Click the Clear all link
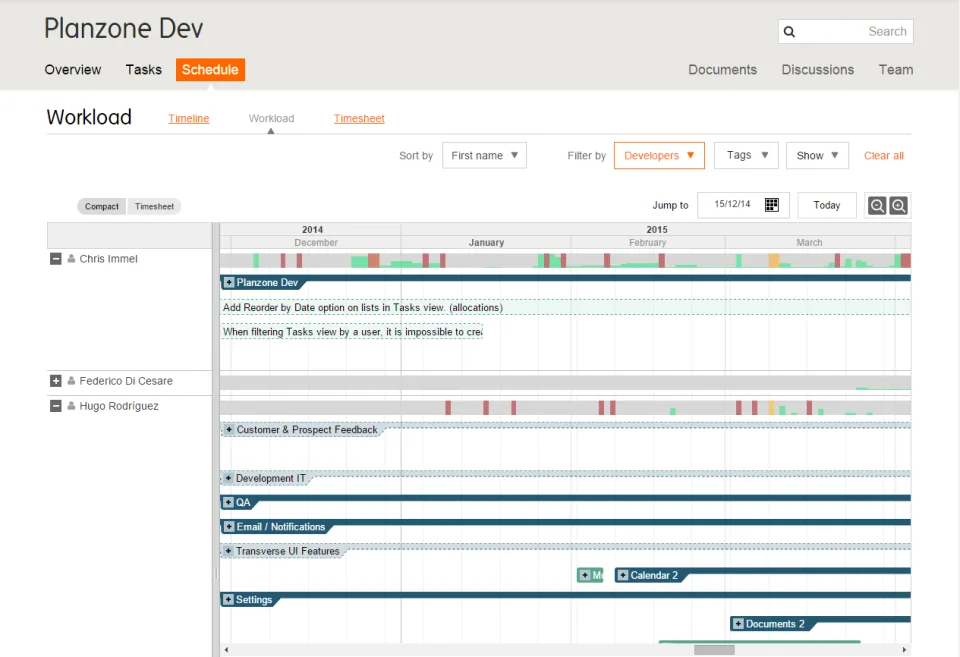 [x=883, y=156]
